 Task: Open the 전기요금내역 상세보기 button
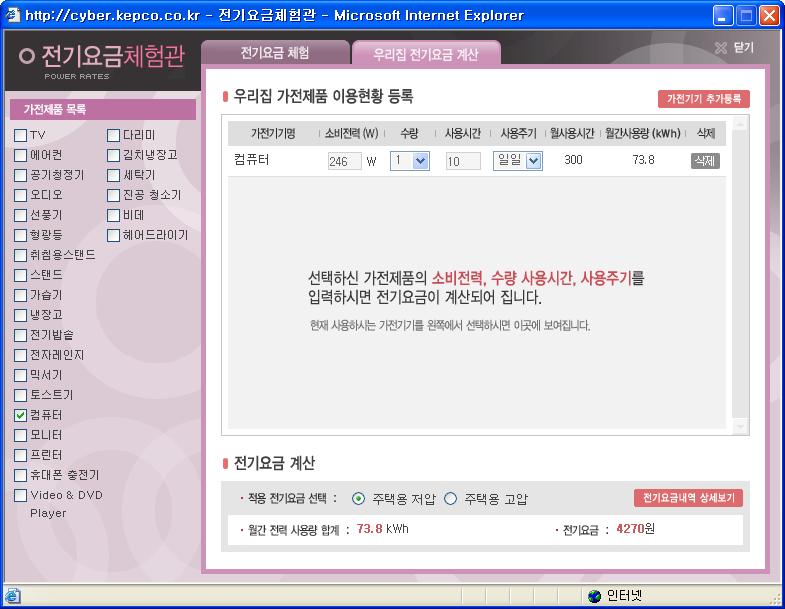688,498
